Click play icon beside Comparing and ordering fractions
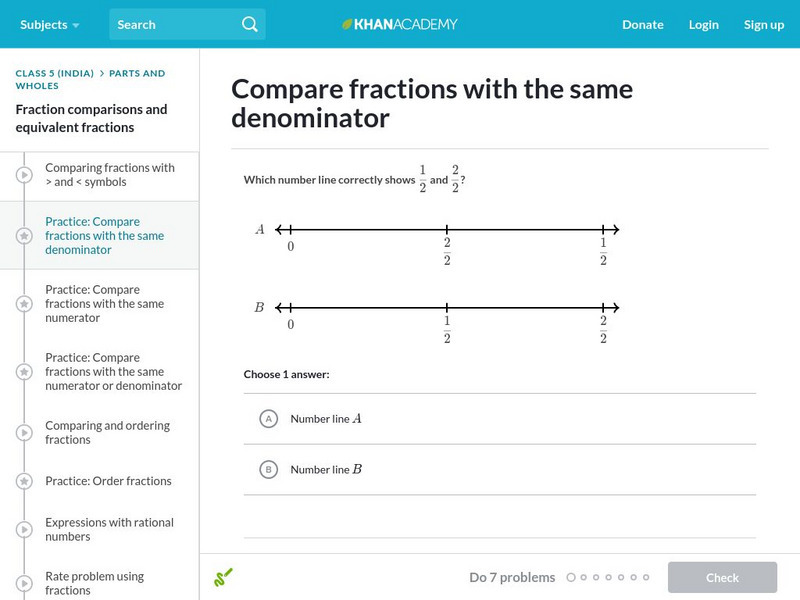Screen dimensions: 800x600 (x=24, y=432)
